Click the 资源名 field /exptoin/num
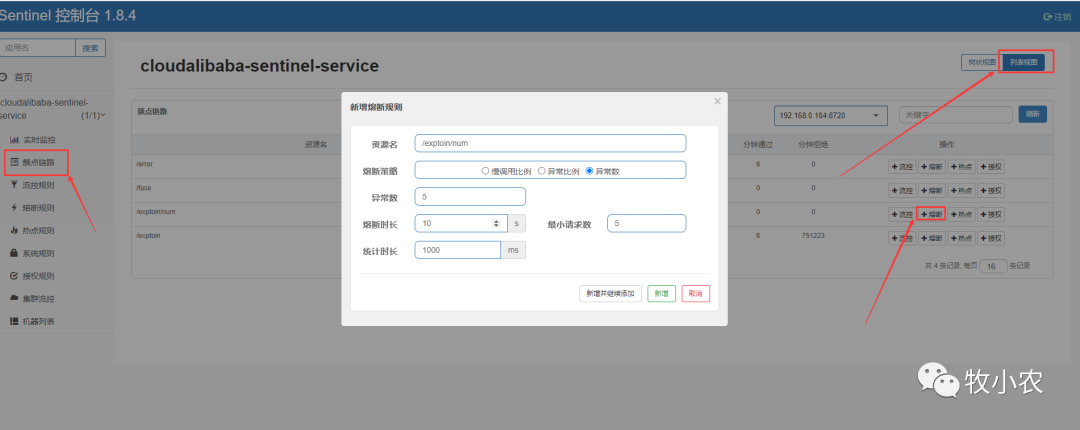This screenshot has height=430, width=1080. 550,143
